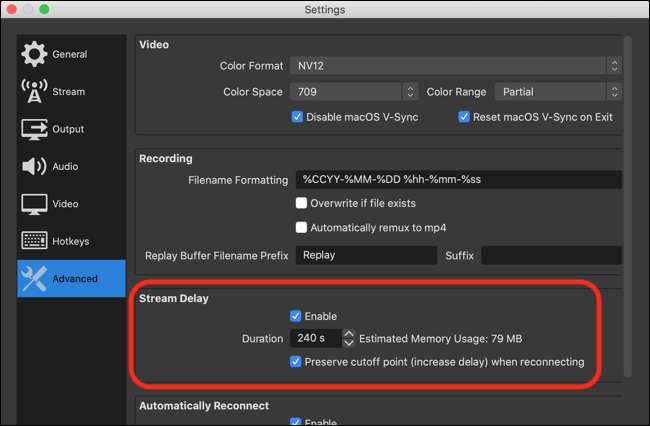Go to the Hotkeys tab label
Viewport: 650px width, 426px height.
(70, 241)
